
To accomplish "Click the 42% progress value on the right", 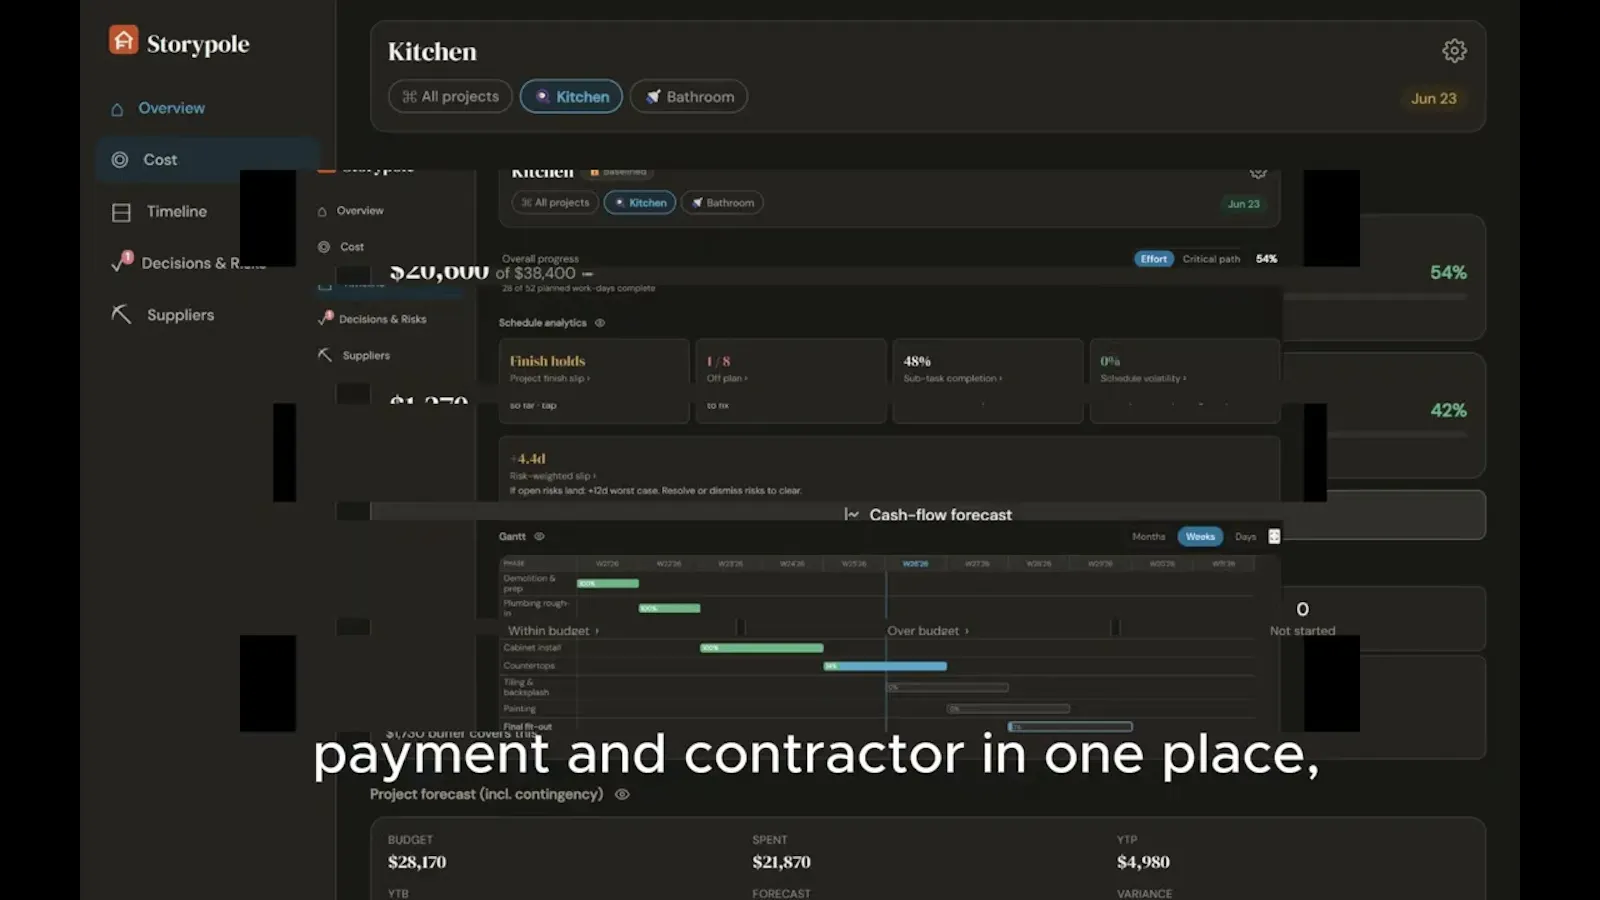I will (x=1448, y=411).
